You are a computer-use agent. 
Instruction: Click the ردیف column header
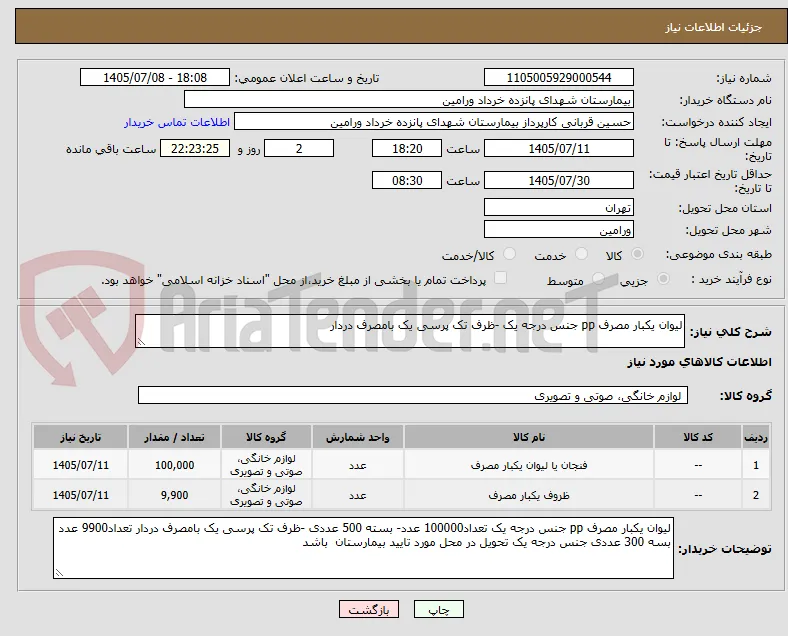(755, 437)
